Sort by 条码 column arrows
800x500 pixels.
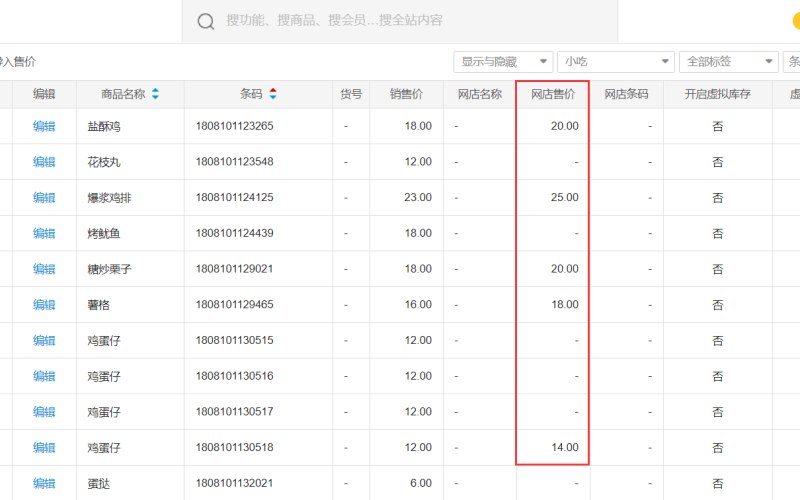[x=273, y=94]
